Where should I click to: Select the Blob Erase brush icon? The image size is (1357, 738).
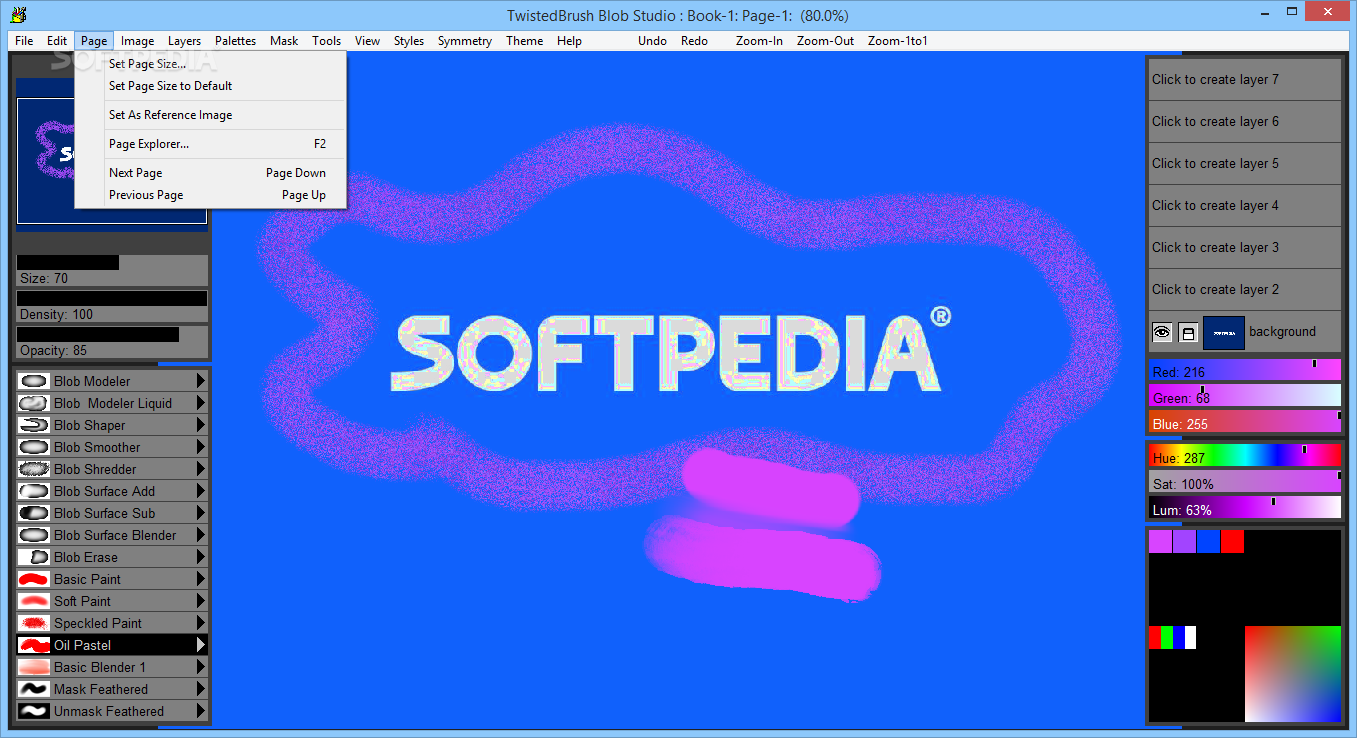[x=34, y=557]
